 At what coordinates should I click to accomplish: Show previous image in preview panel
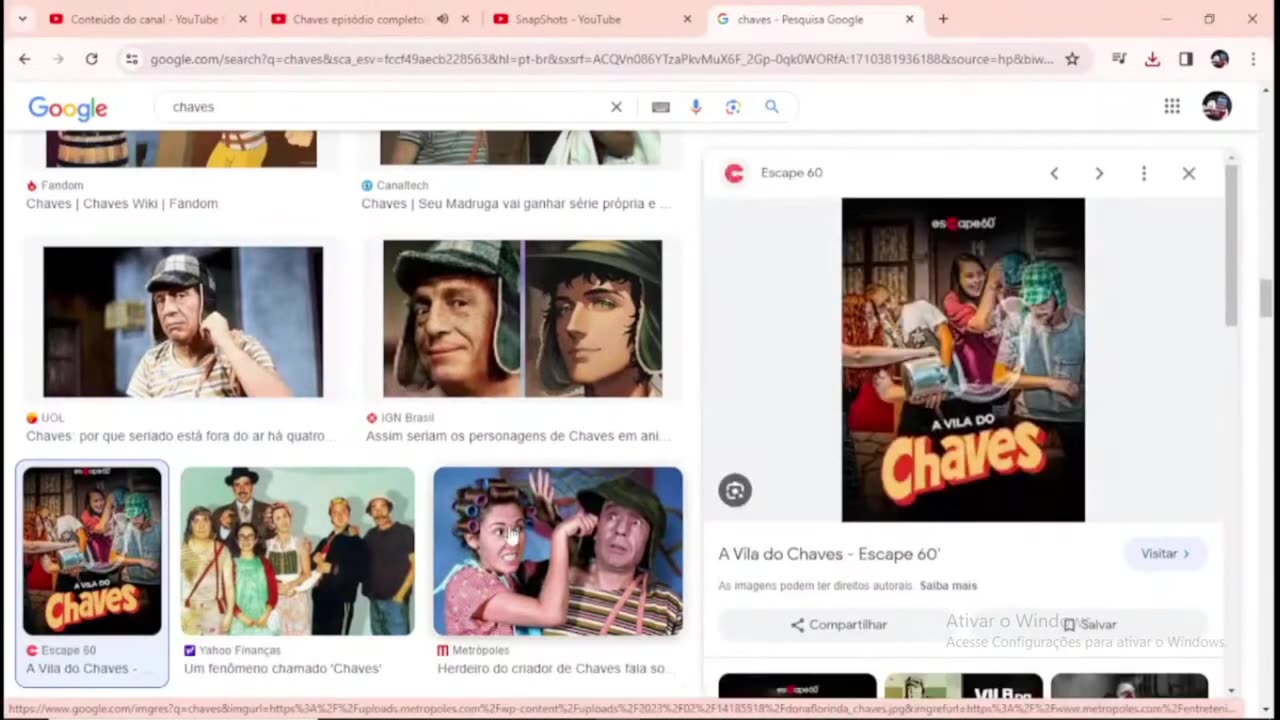point(1054,173)
